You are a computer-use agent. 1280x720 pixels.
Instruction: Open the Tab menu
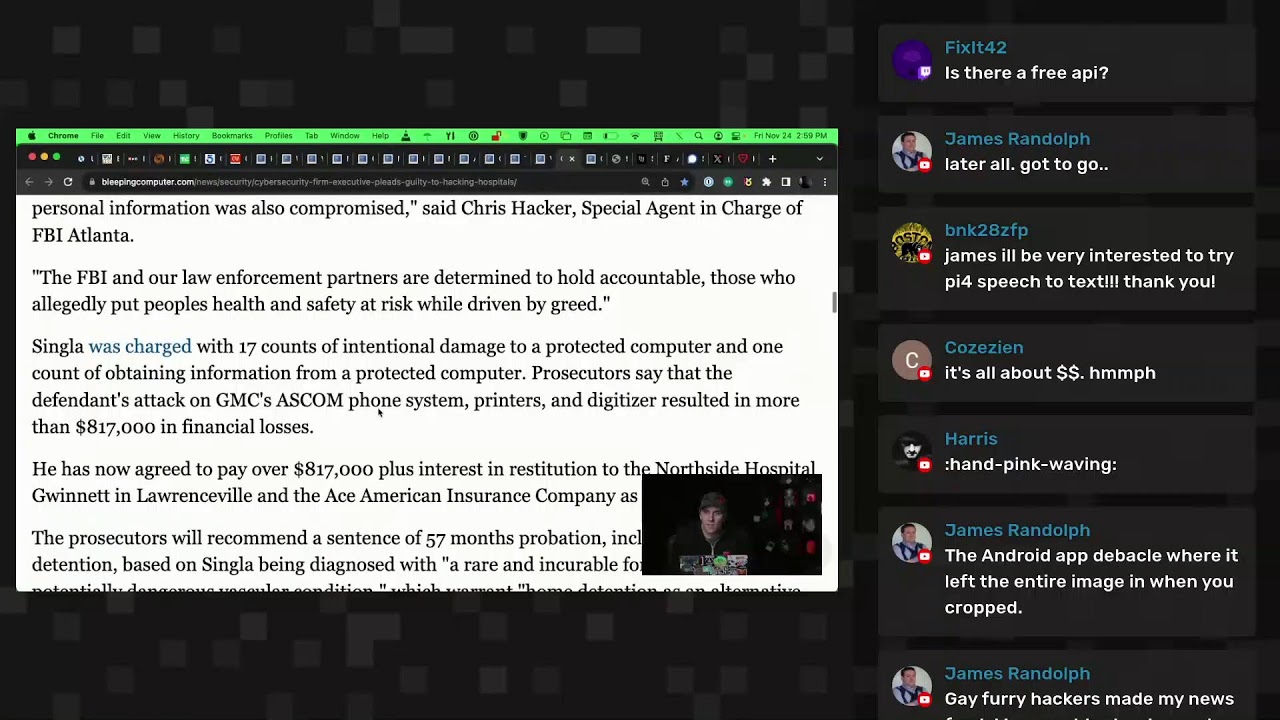coord(311,136)
